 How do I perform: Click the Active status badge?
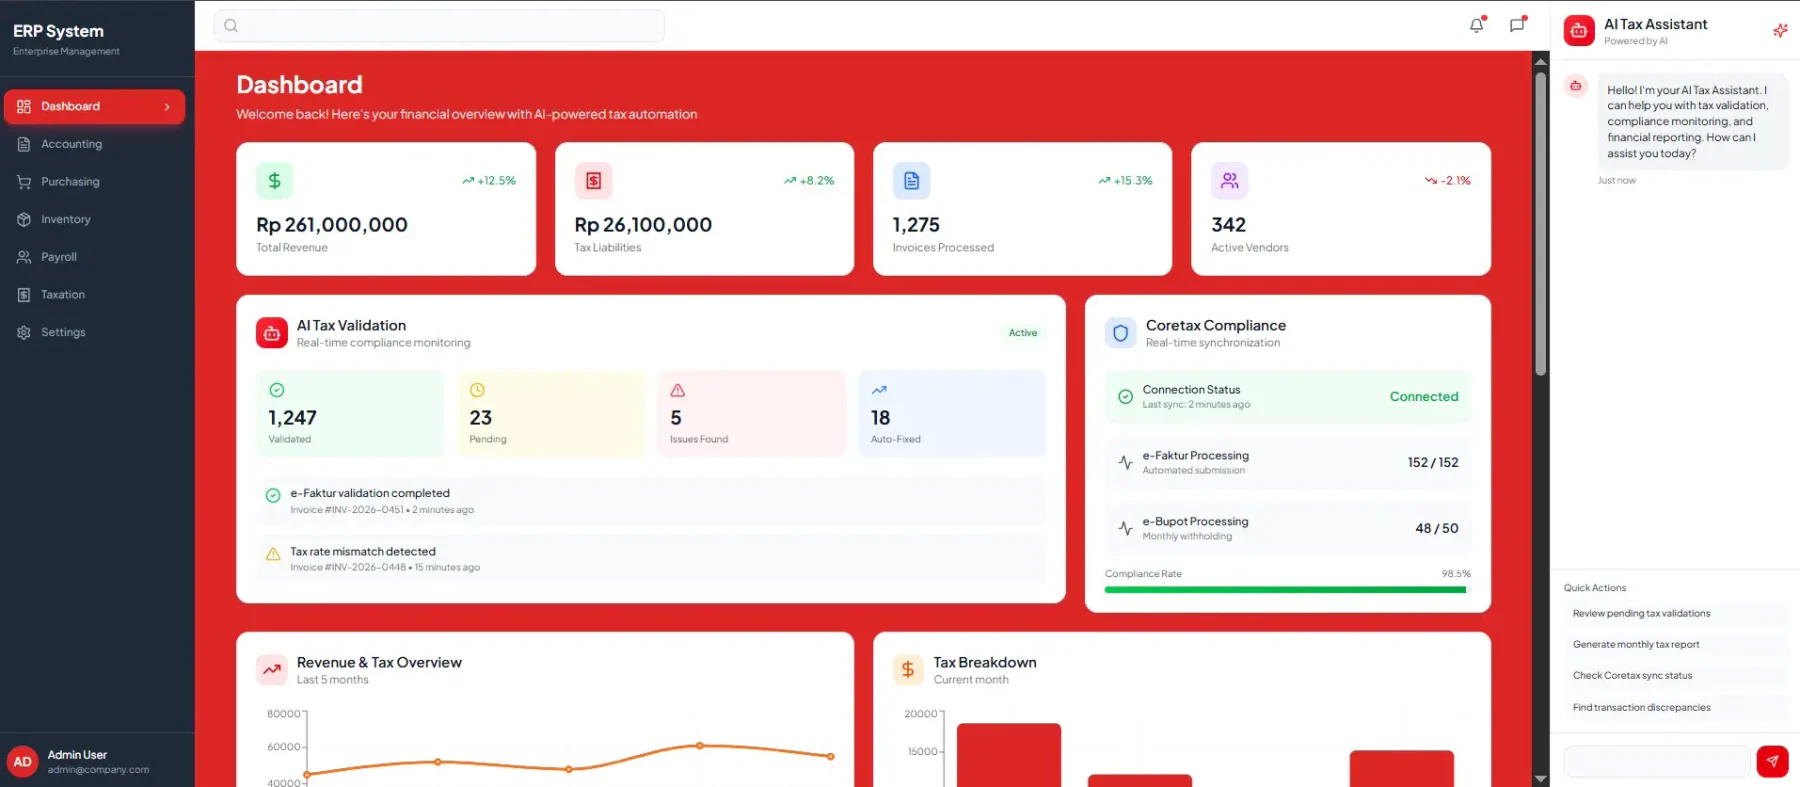pyautogui.click(x=1023, y=333)
